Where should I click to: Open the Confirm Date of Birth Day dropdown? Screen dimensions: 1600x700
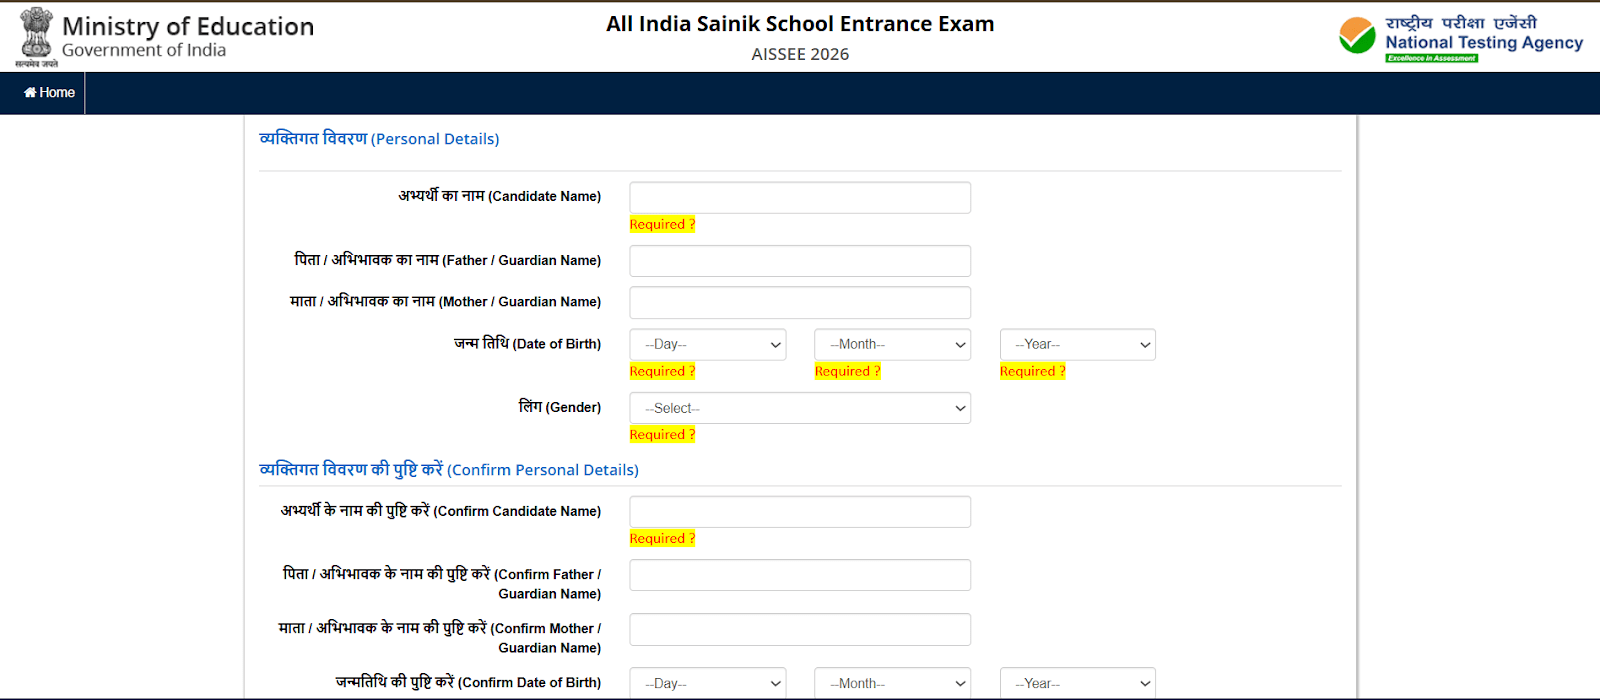[708, 683]
